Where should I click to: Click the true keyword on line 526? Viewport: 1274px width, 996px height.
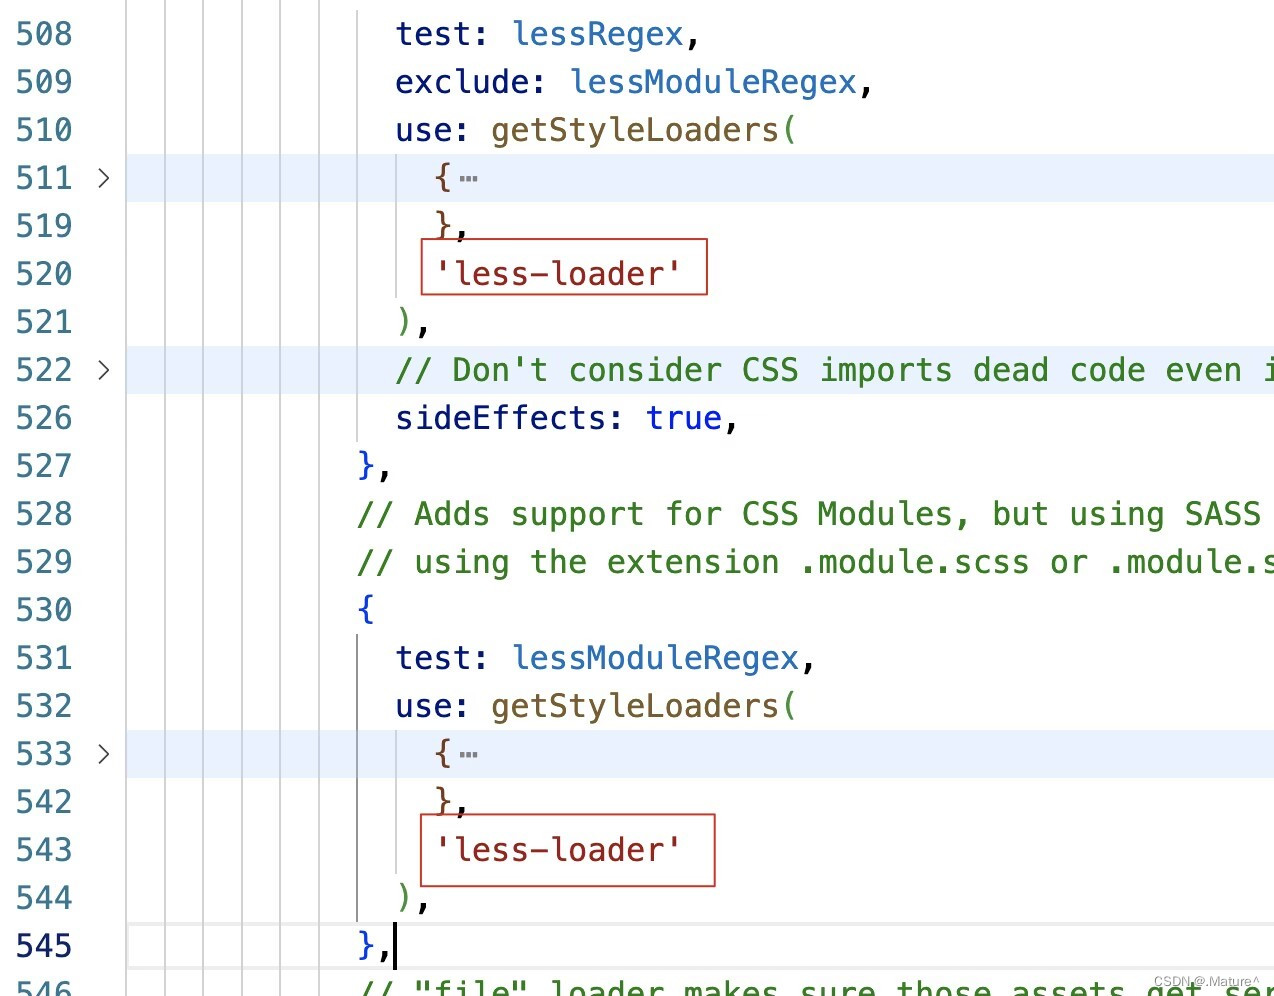click(x=683, y=417)
